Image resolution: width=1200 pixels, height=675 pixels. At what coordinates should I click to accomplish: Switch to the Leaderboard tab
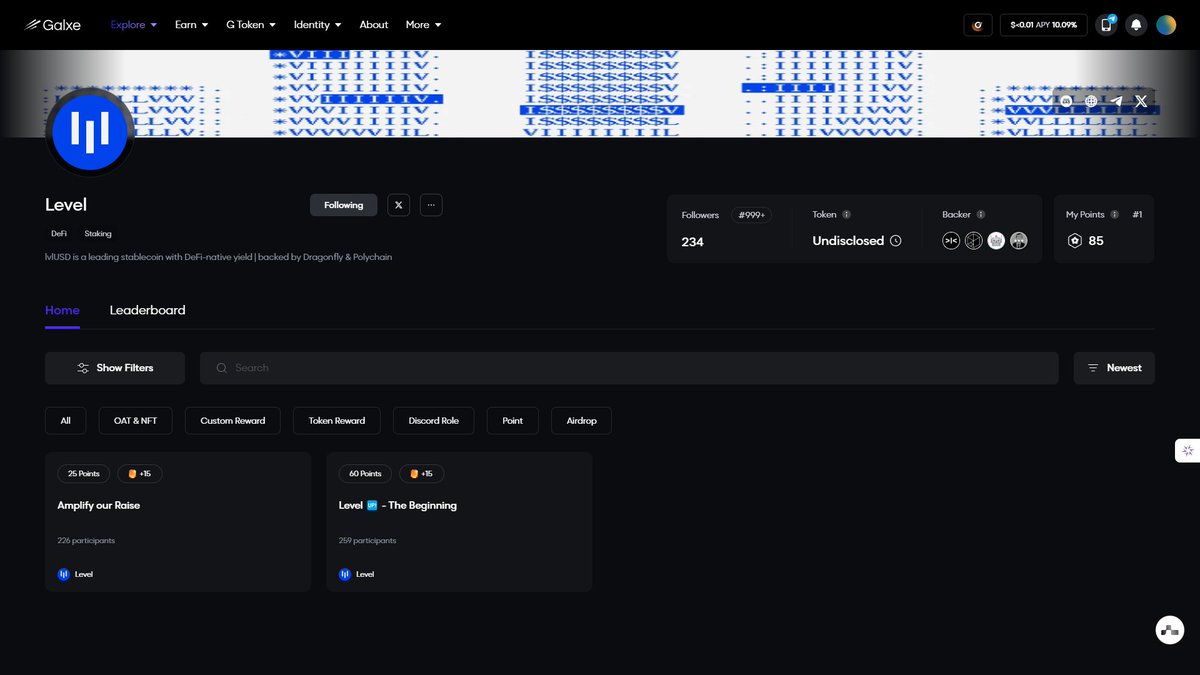(147, 310)
